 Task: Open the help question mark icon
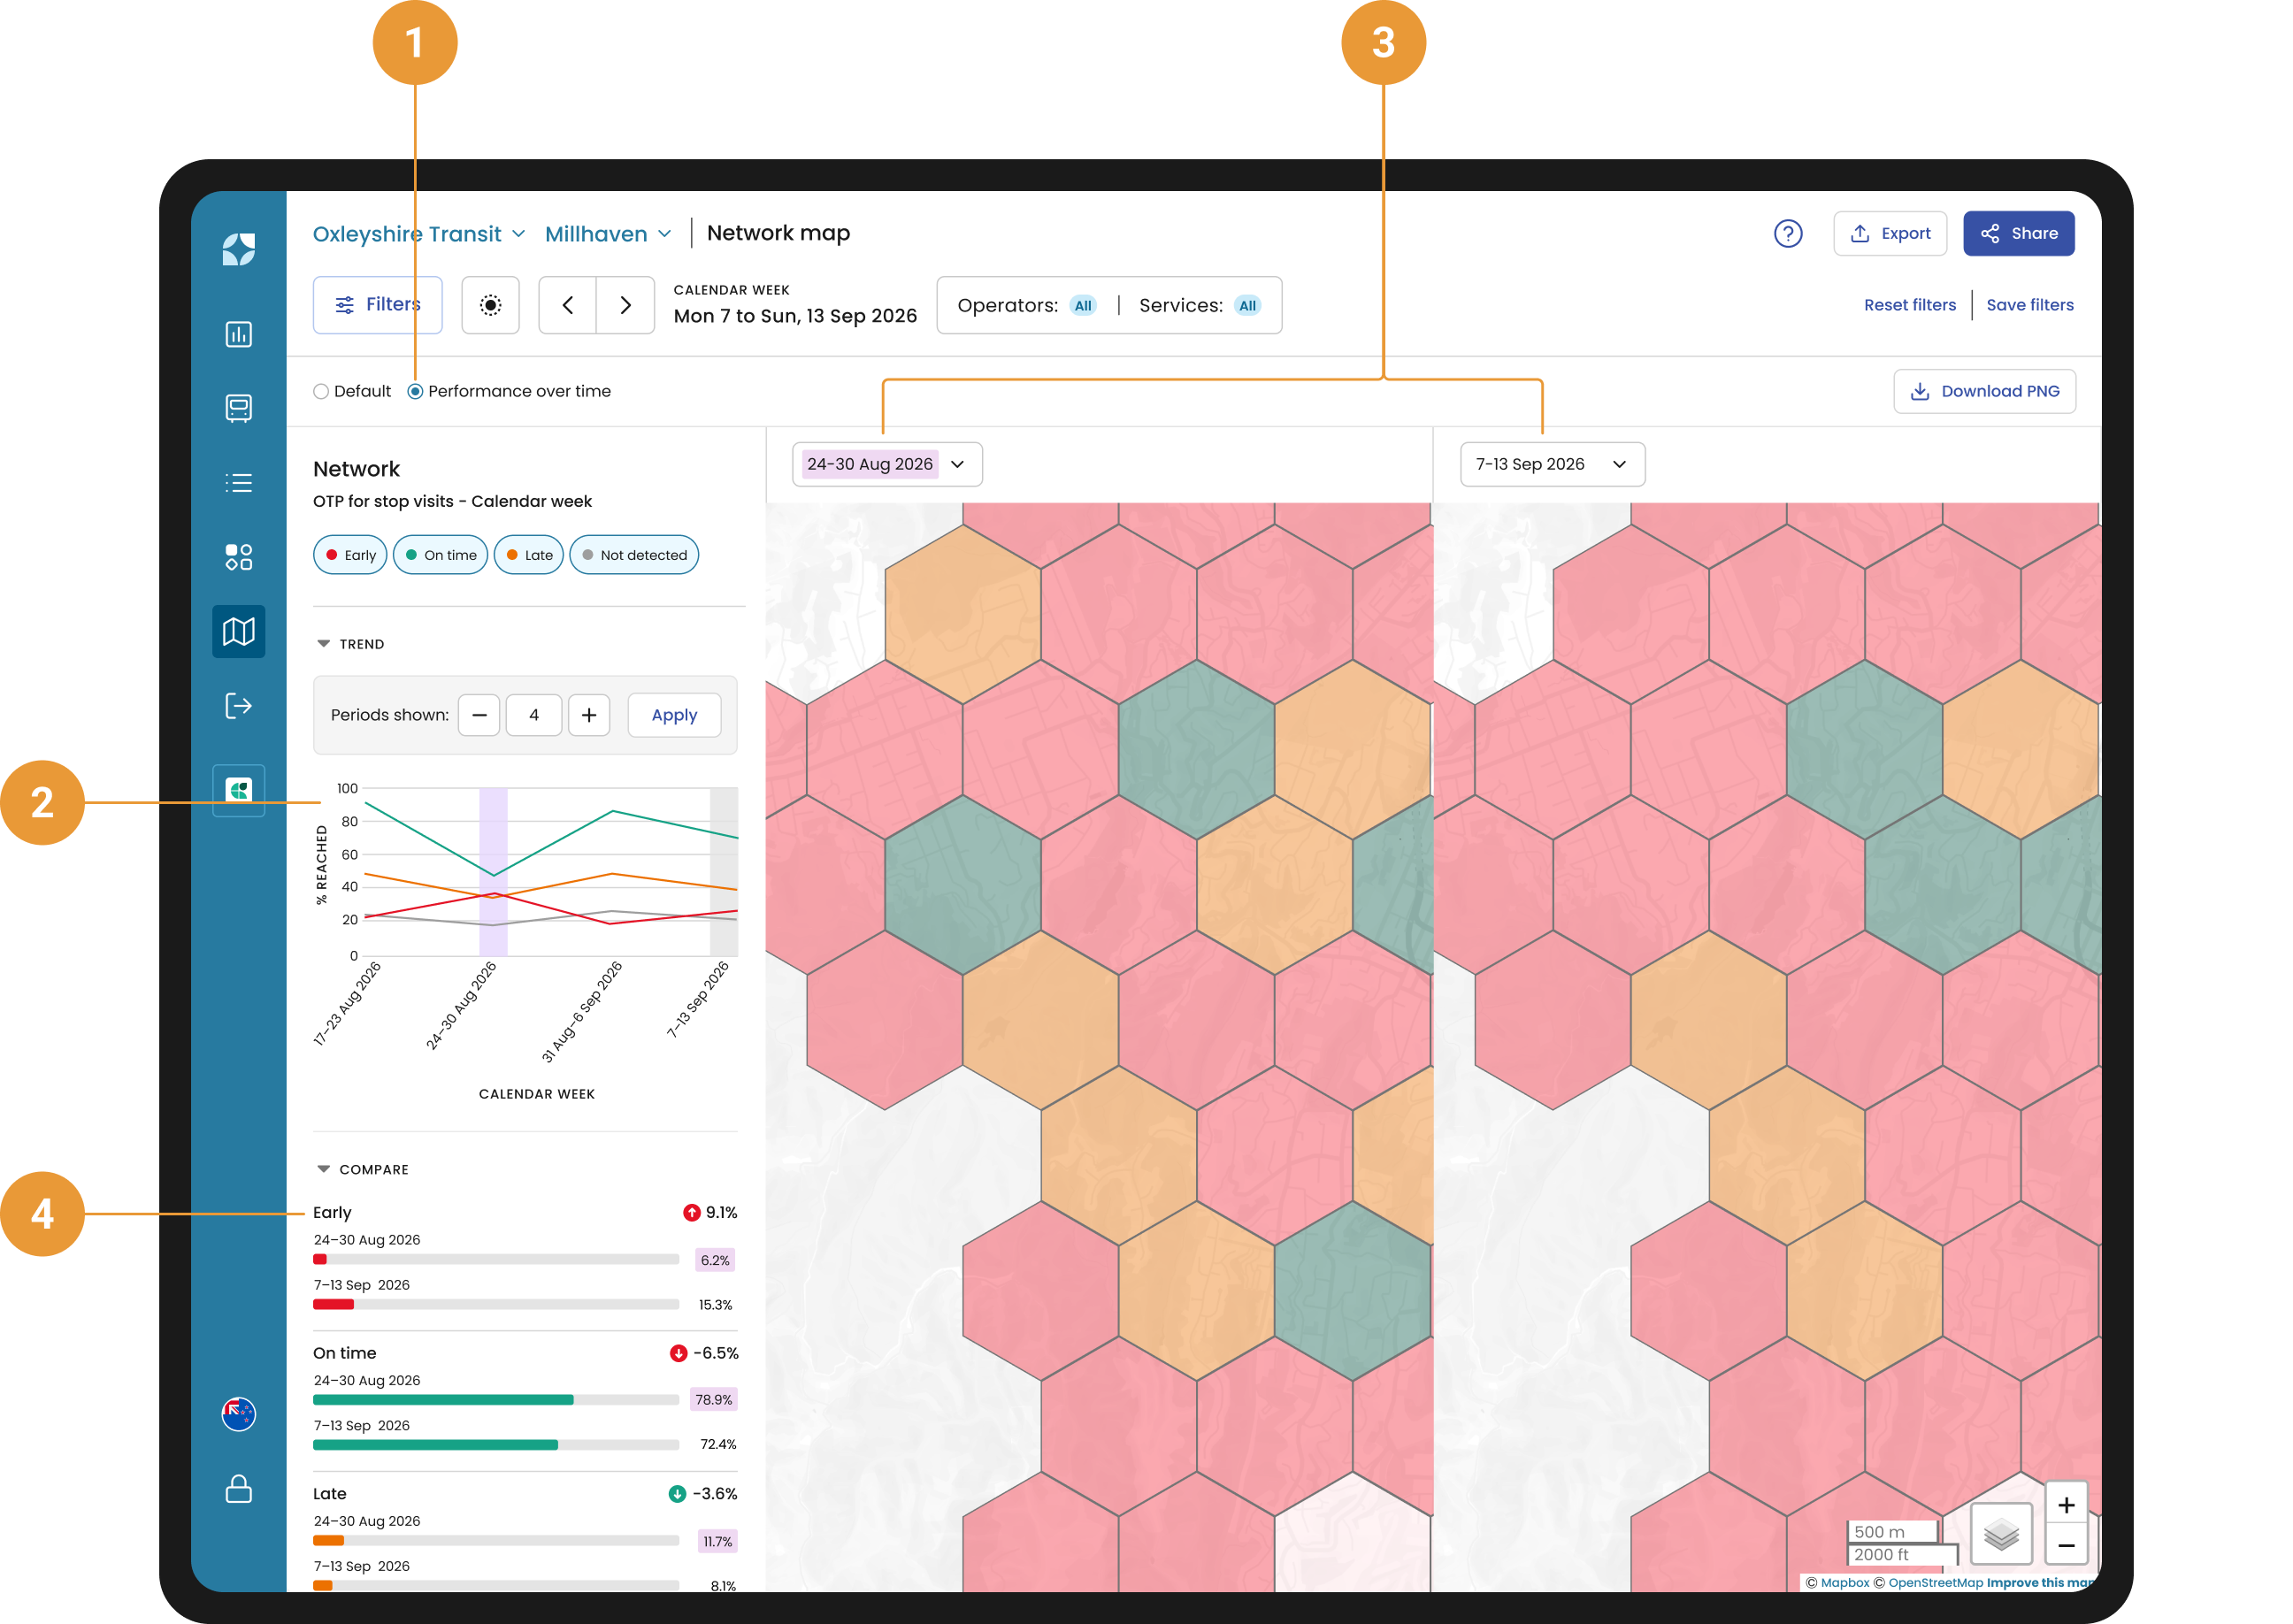[1787, 234]
